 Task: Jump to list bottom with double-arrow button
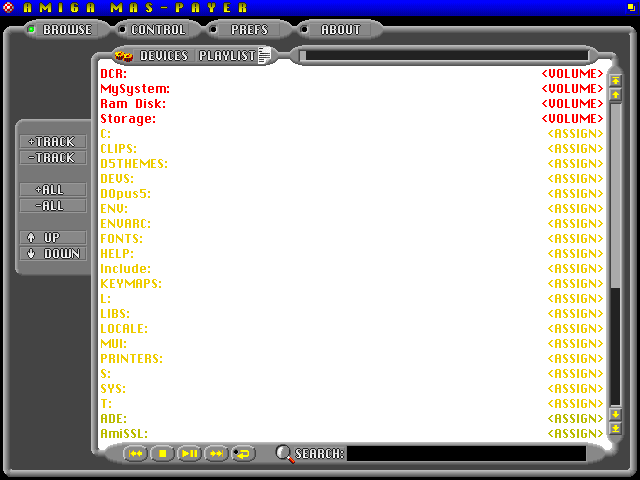[x=616, y=428]
